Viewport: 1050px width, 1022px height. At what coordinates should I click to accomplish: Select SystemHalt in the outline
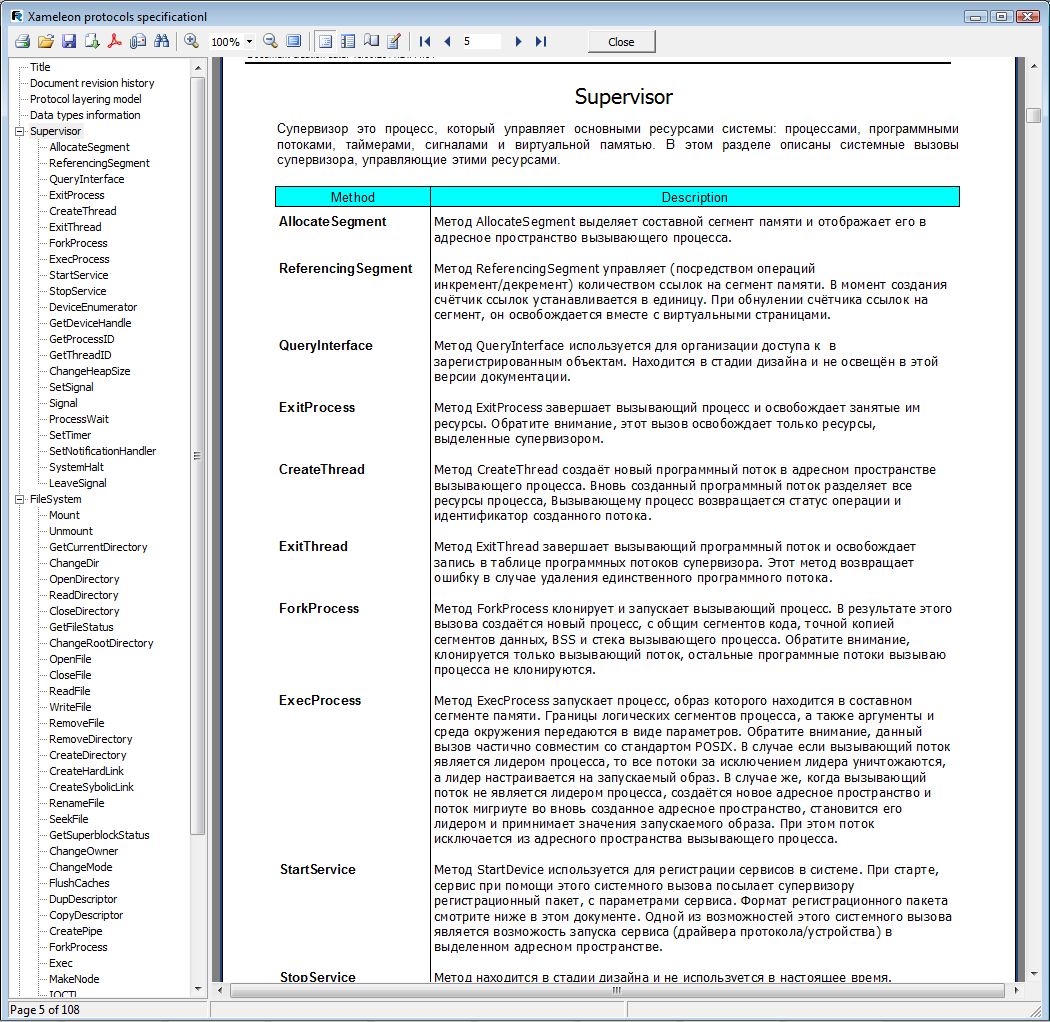point(76,467)
